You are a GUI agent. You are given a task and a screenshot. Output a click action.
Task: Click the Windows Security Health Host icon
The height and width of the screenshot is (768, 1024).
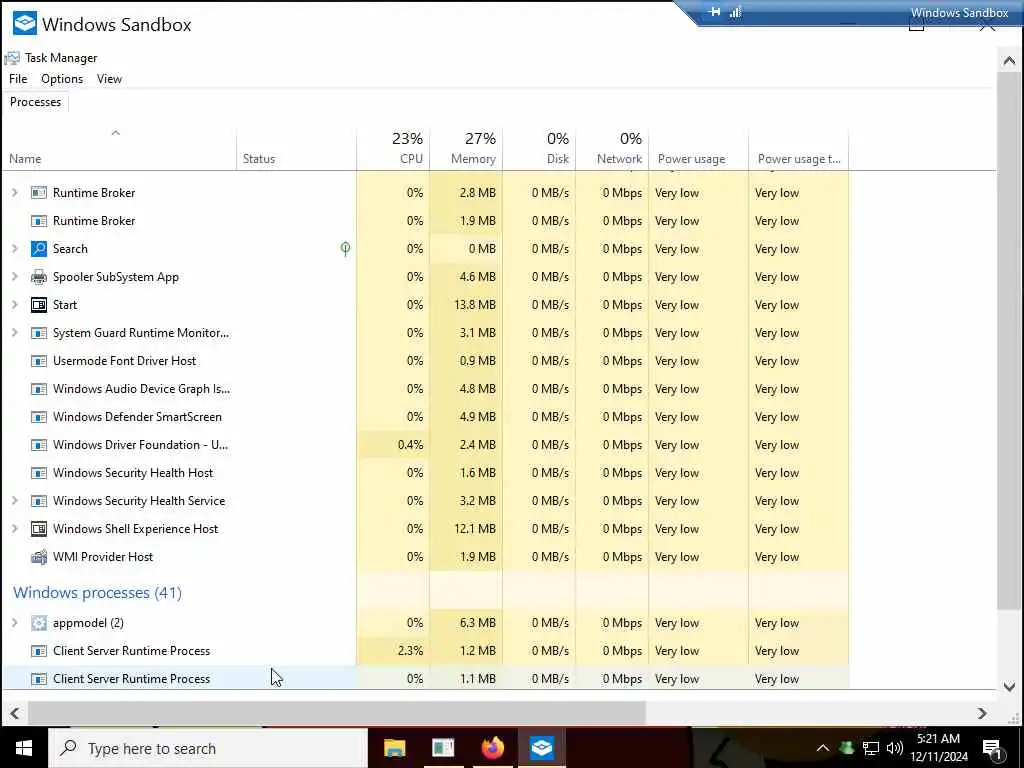click(39, 473)
